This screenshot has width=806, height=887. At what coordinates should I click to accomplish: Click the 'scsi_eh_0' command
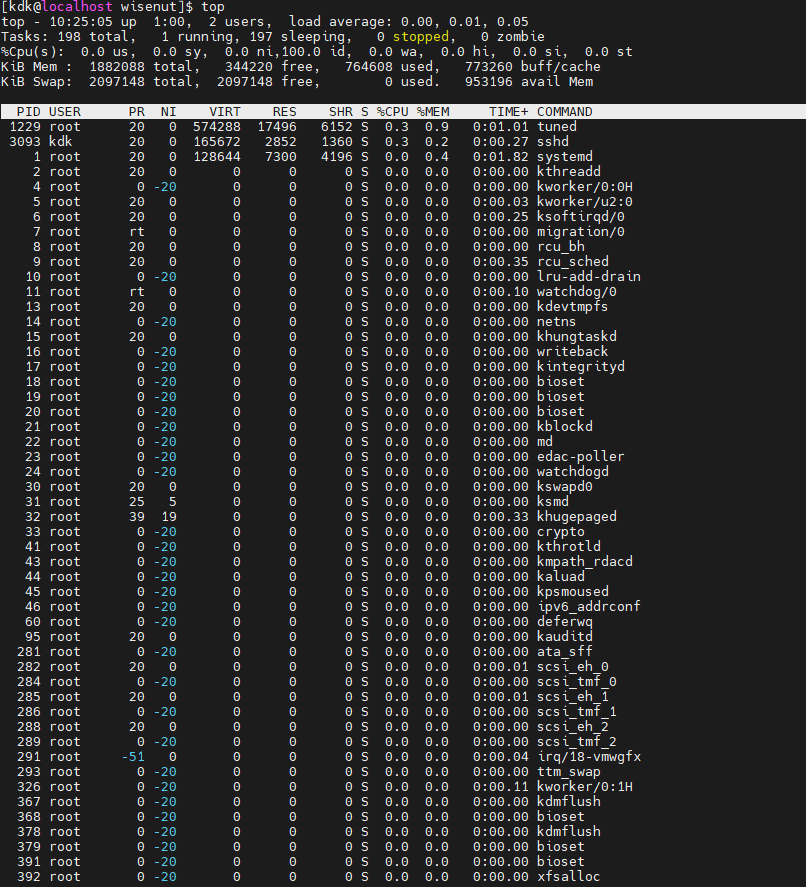tap(573, 666)
